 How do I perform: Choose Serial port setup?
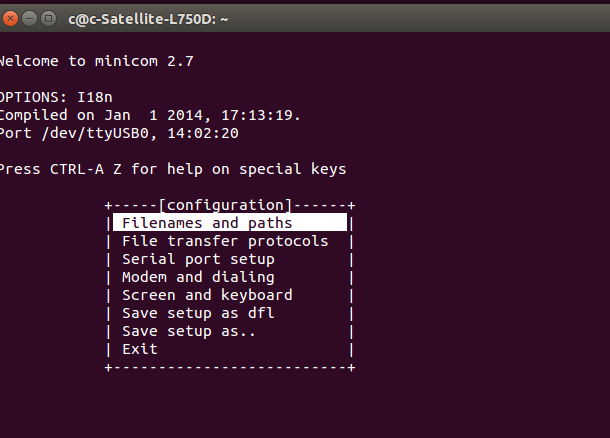198,259
